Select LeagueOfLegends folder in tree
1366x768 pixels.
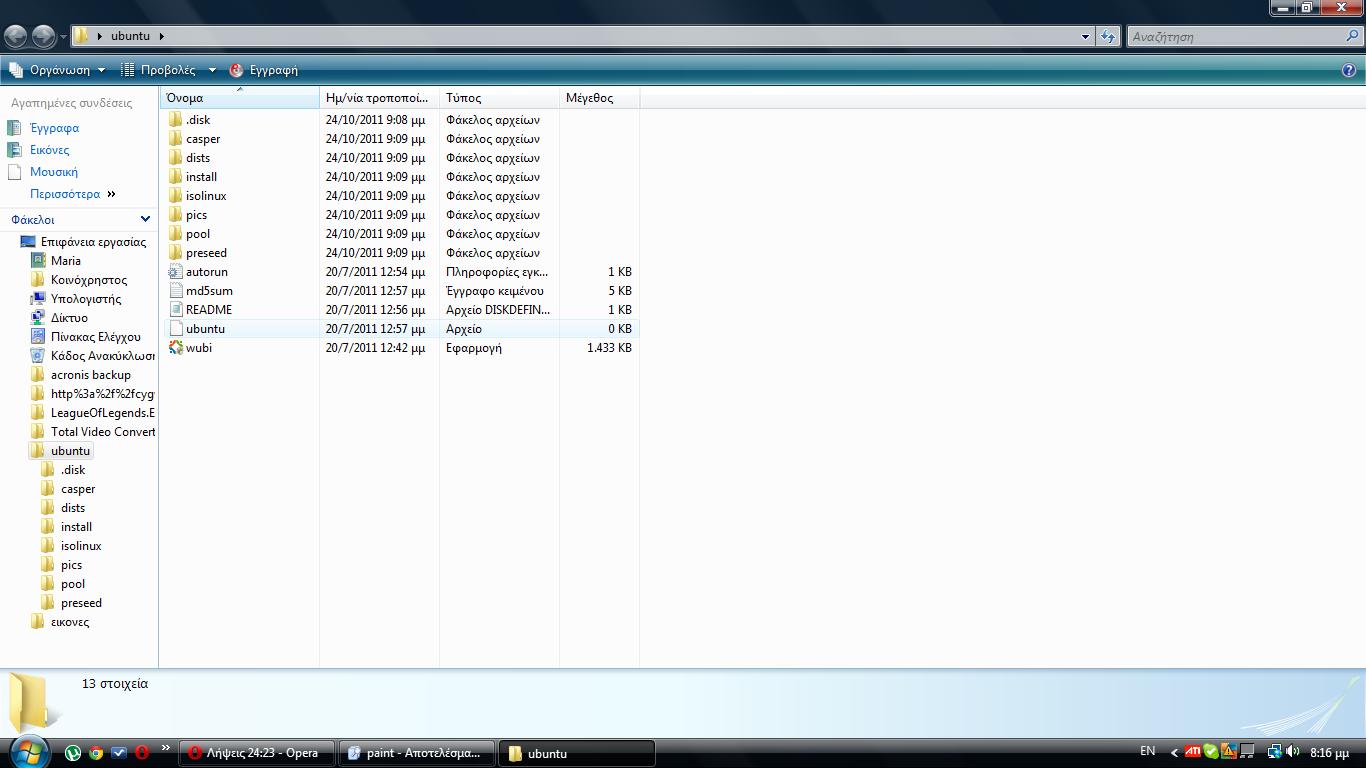[103, 413]
